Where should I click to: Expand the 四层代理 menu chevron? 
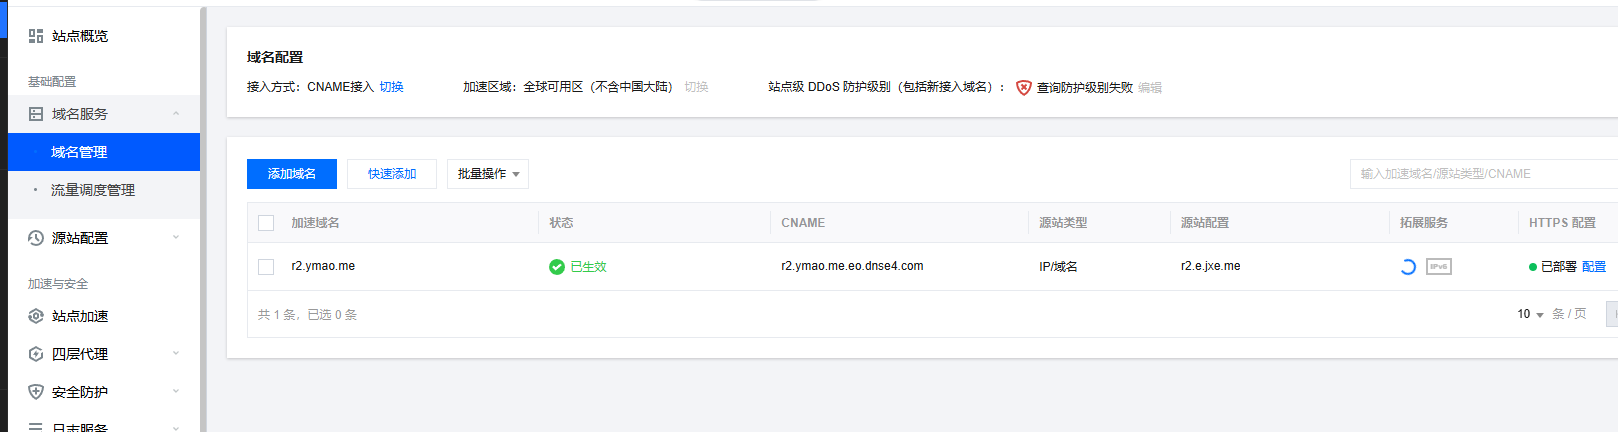176,354
